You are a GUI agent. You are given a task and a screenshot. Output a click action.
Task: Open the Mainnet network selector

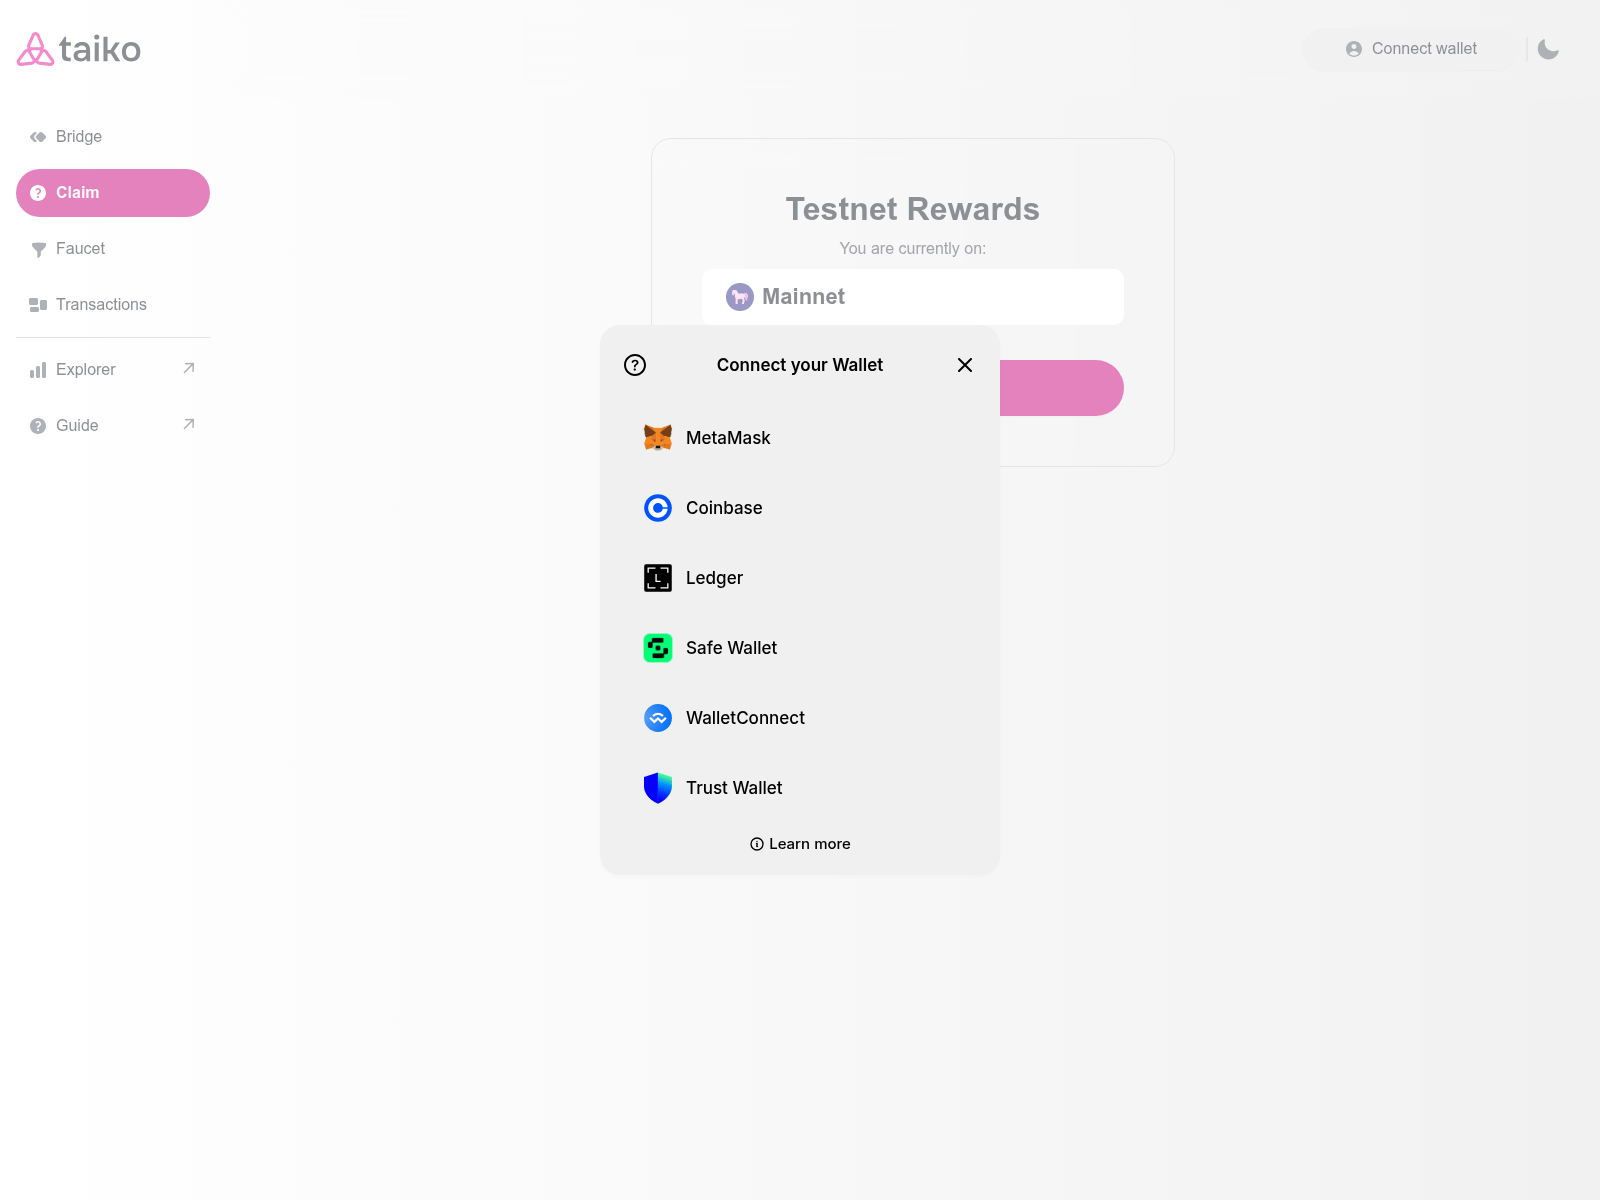(913, 297)
